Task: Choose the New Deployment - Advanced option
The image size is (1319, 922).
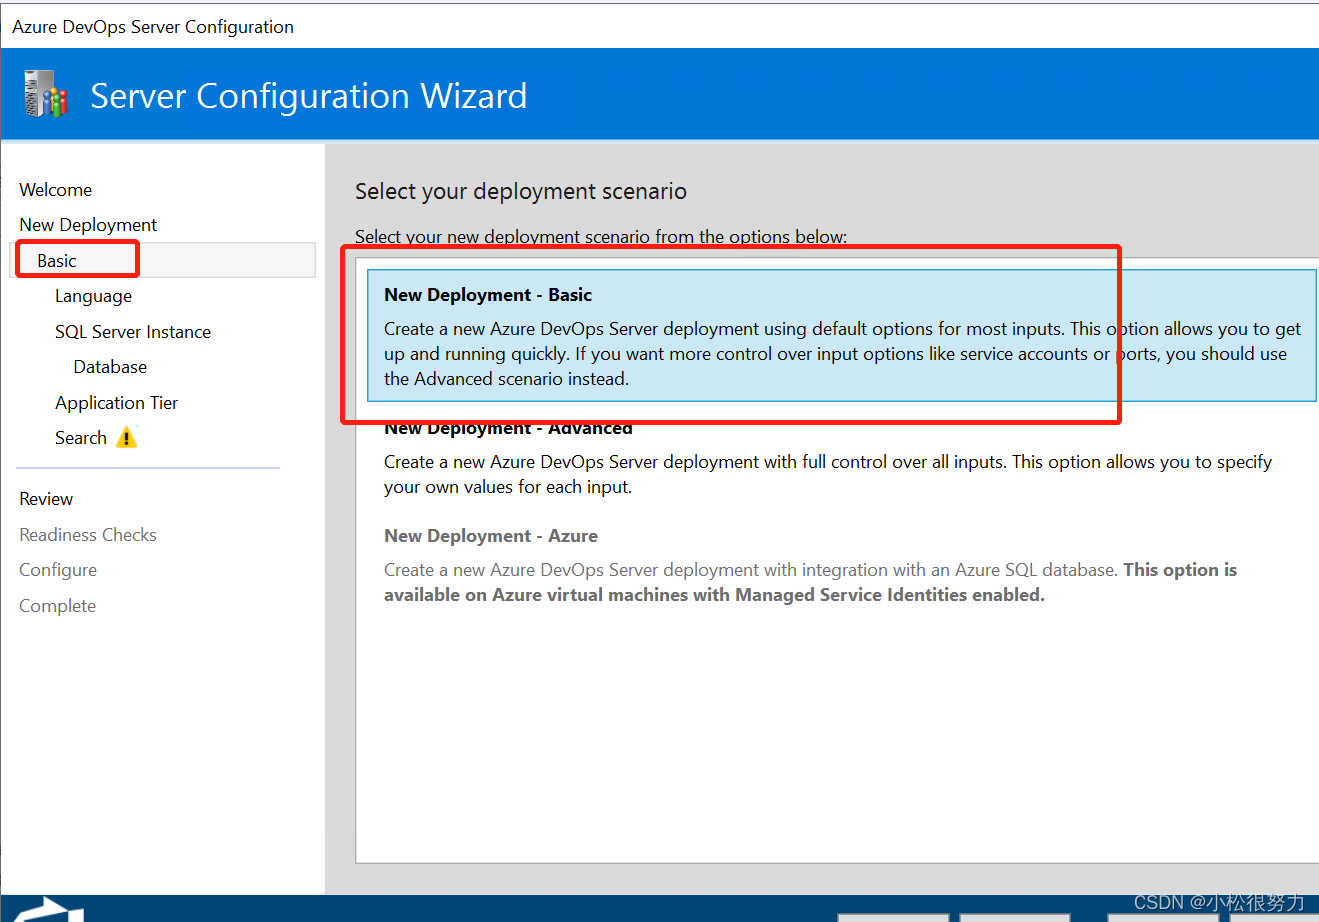Action: (x=842, y=458)
